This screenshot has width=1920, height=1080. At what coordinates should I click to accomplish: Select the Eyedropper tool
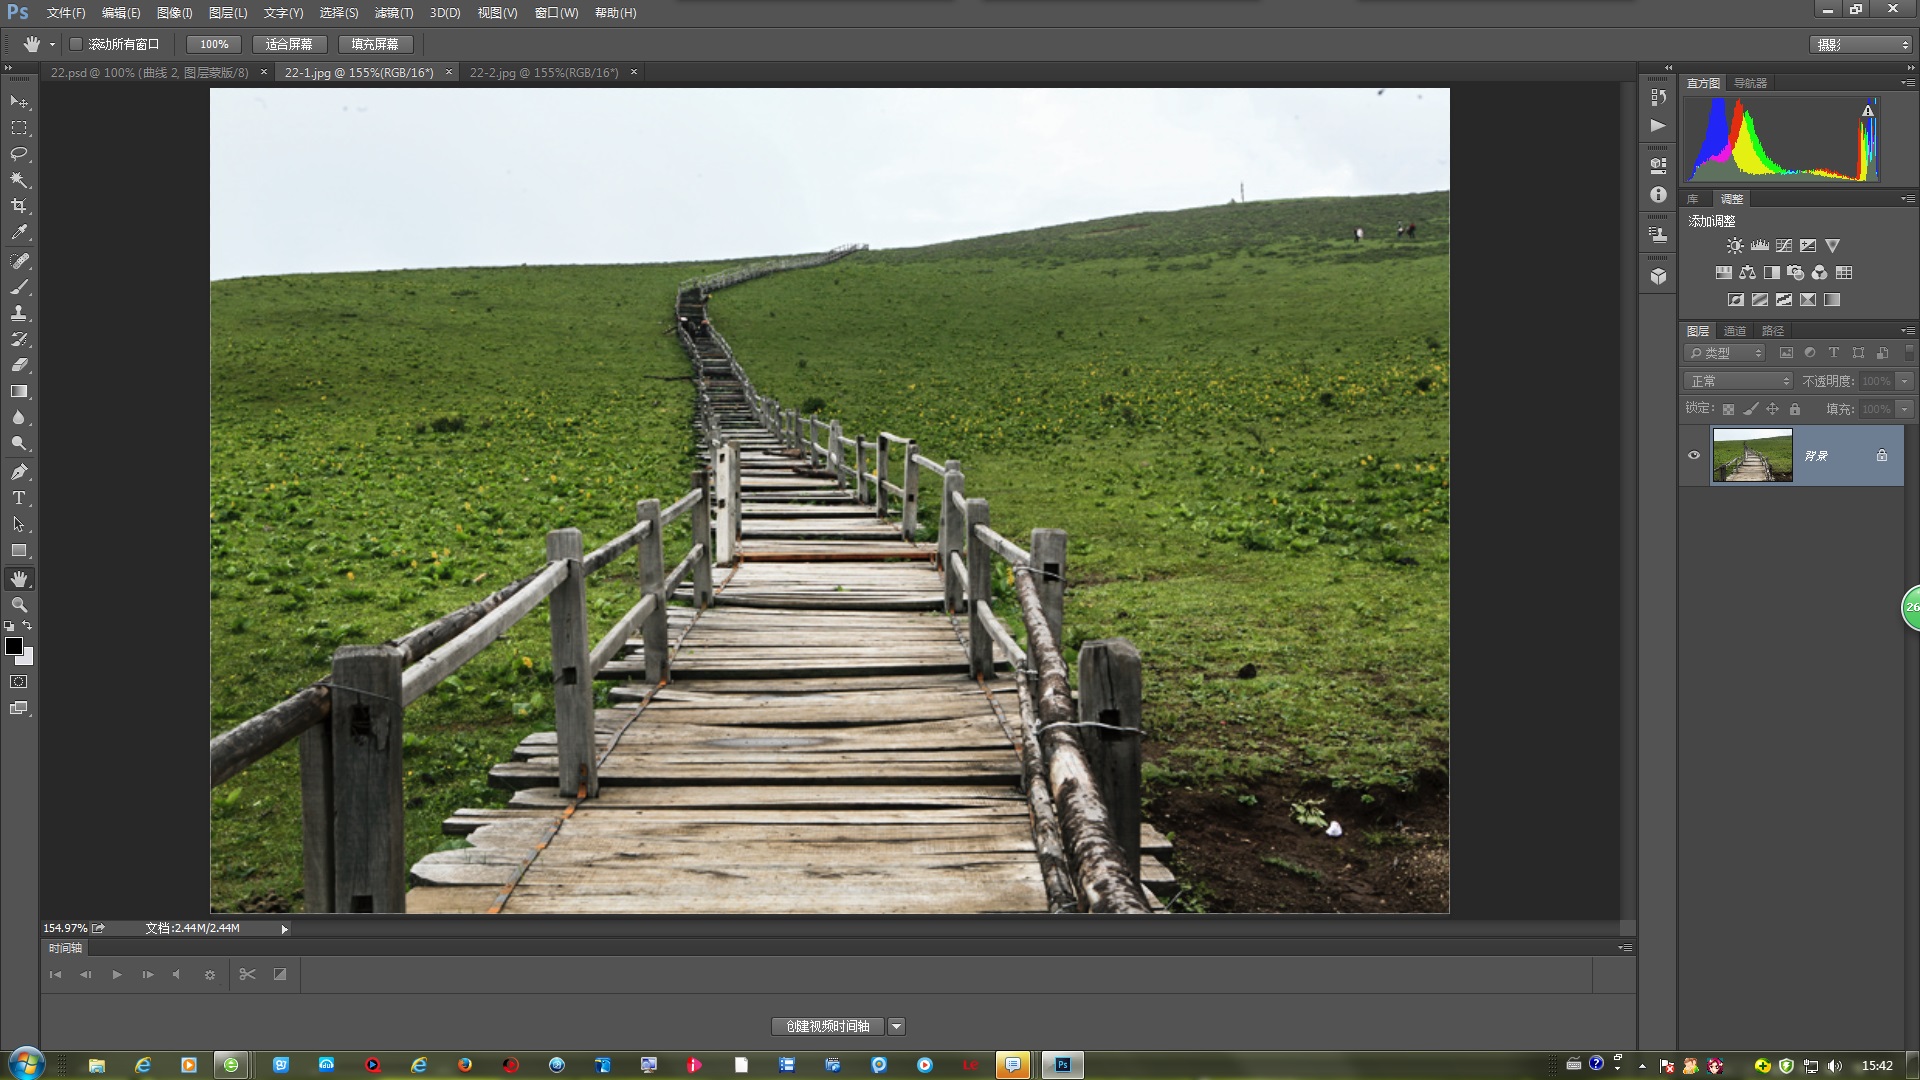click(19, 232)
